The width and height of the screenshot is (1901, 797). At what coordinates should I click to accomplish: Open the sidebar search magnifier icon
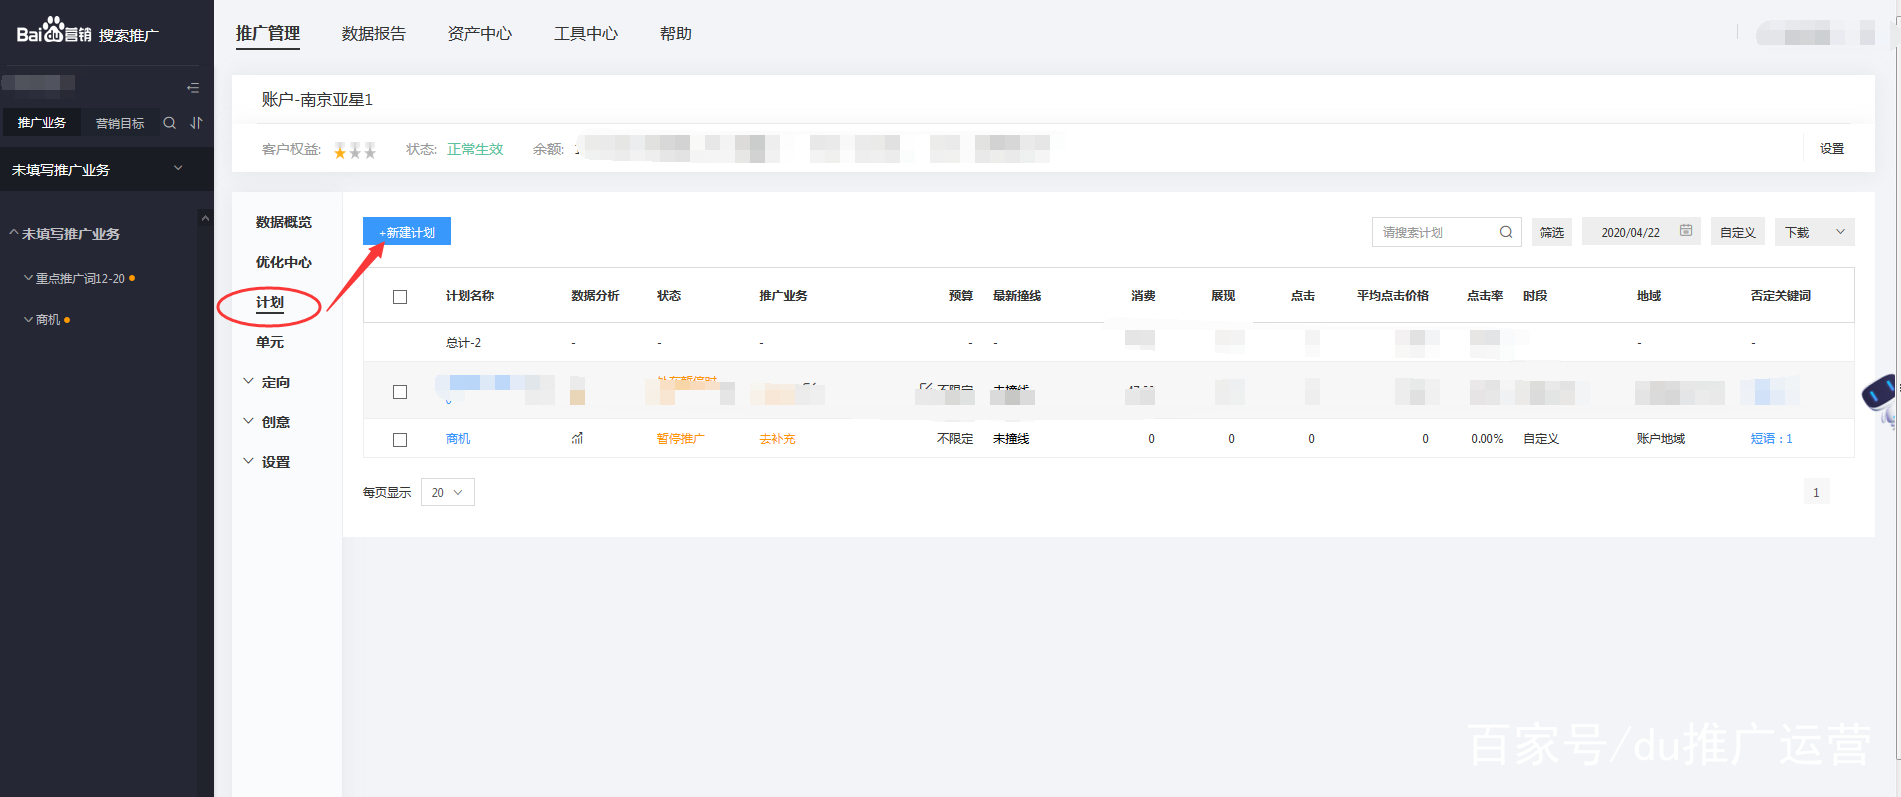(x=170, y=123)
